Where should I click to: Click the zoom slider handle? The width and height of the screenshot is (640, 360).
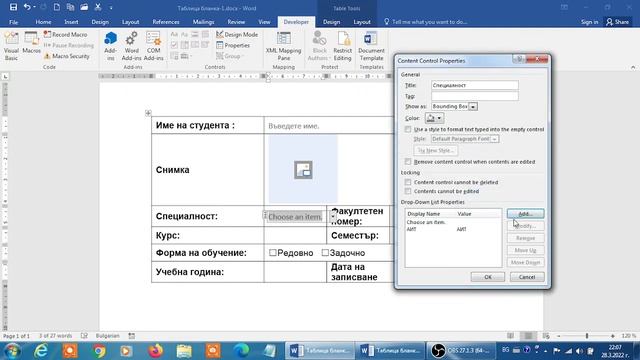(x=587, y=336)
